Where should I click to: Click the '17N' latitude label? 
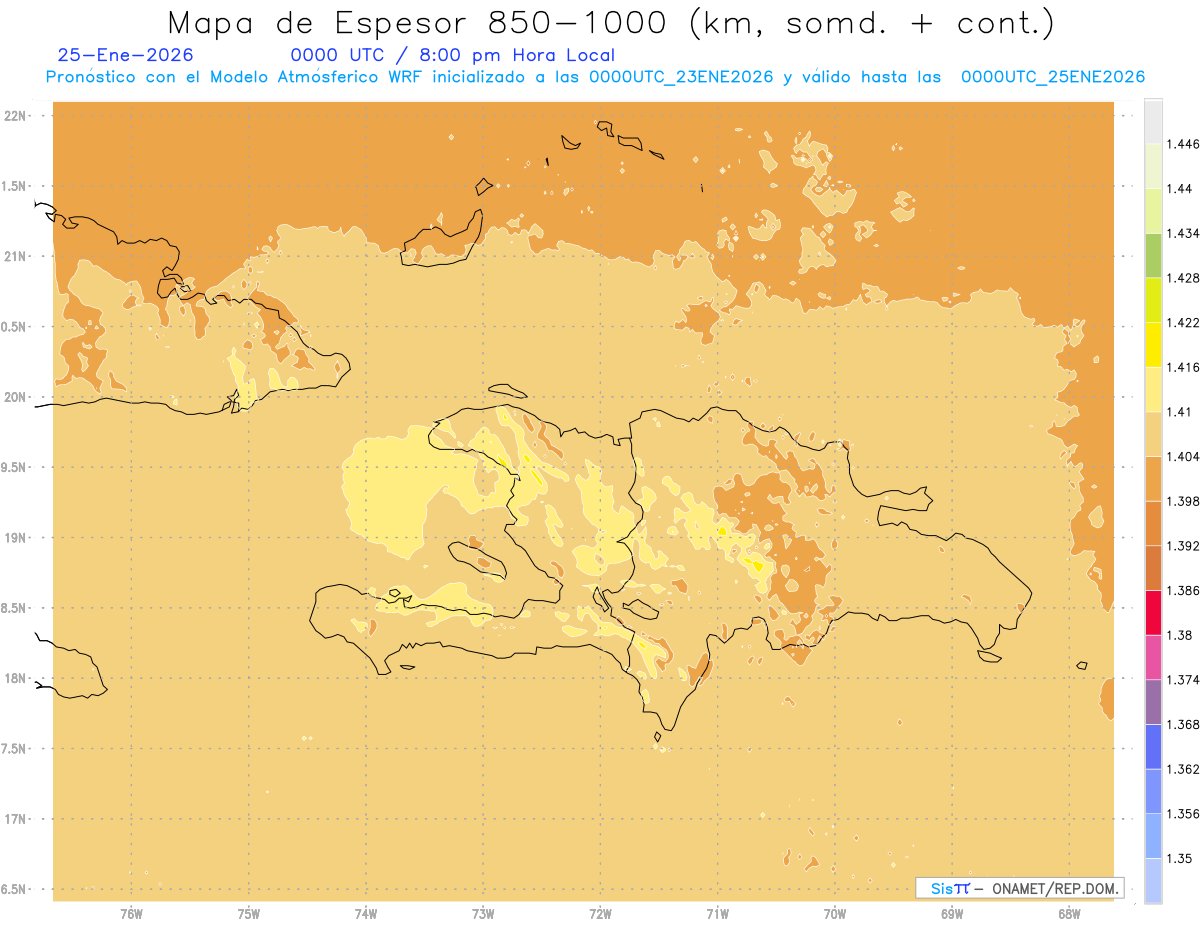click(x=14, y=819)
